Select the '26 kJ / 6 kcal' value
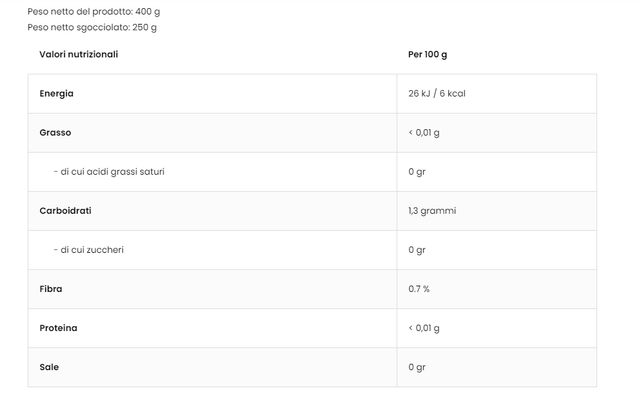This screenshot has height=408, width=640. 437,93
